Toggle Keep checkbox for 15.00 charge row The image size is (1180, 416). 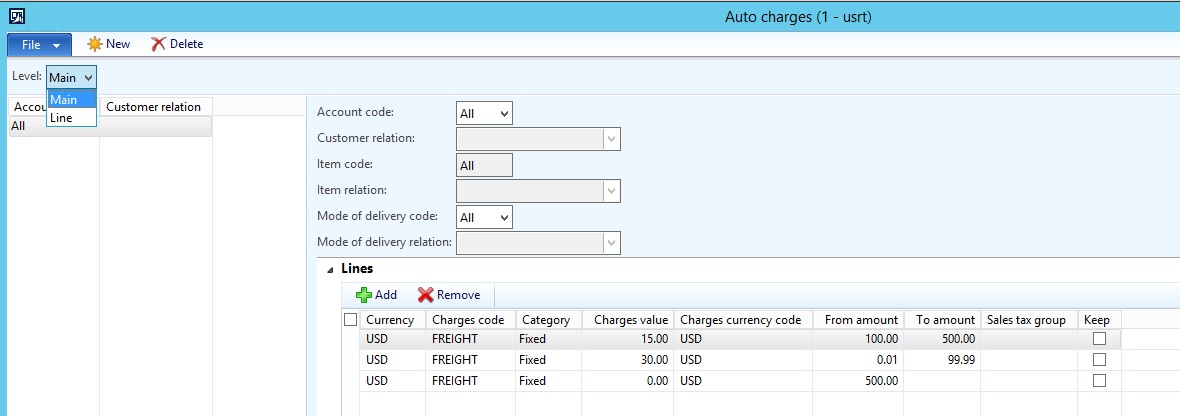[x=1099, y=339]
